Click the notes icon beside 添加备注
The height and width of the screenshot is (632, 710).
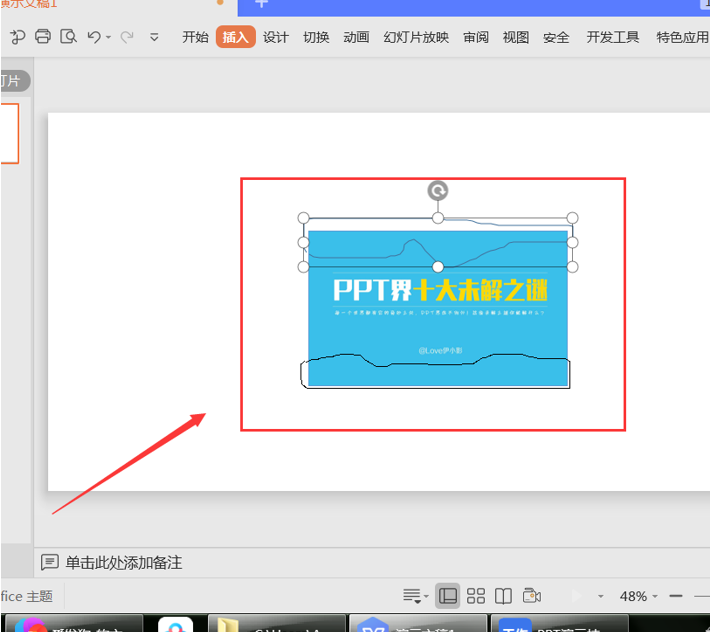(49, 562)
